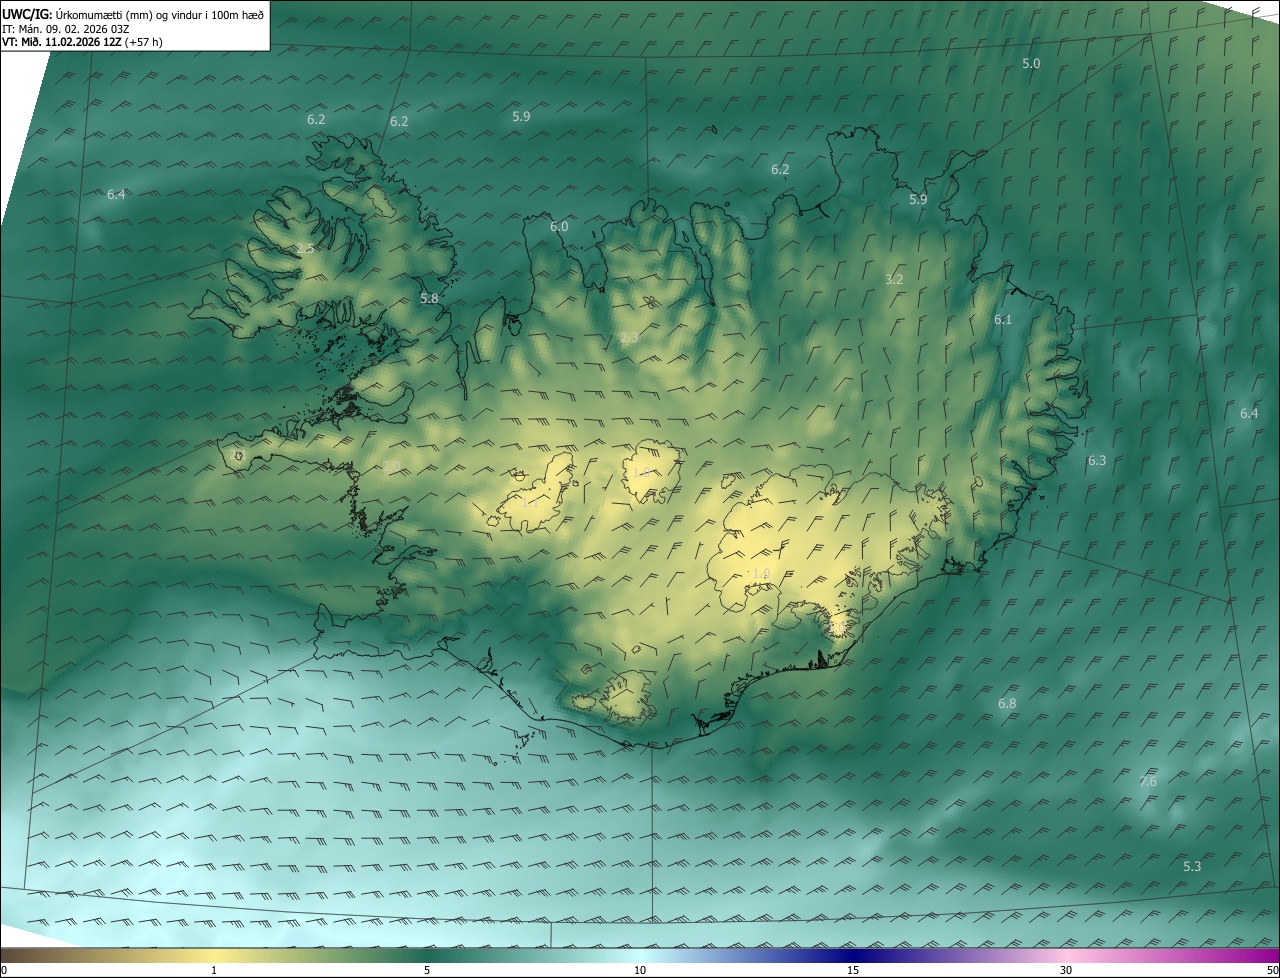The height and width of the screenshot is (978, 1280).
Task: Click the color scale tick label 1
Action: pyautogui.click(x=214, y=970)
